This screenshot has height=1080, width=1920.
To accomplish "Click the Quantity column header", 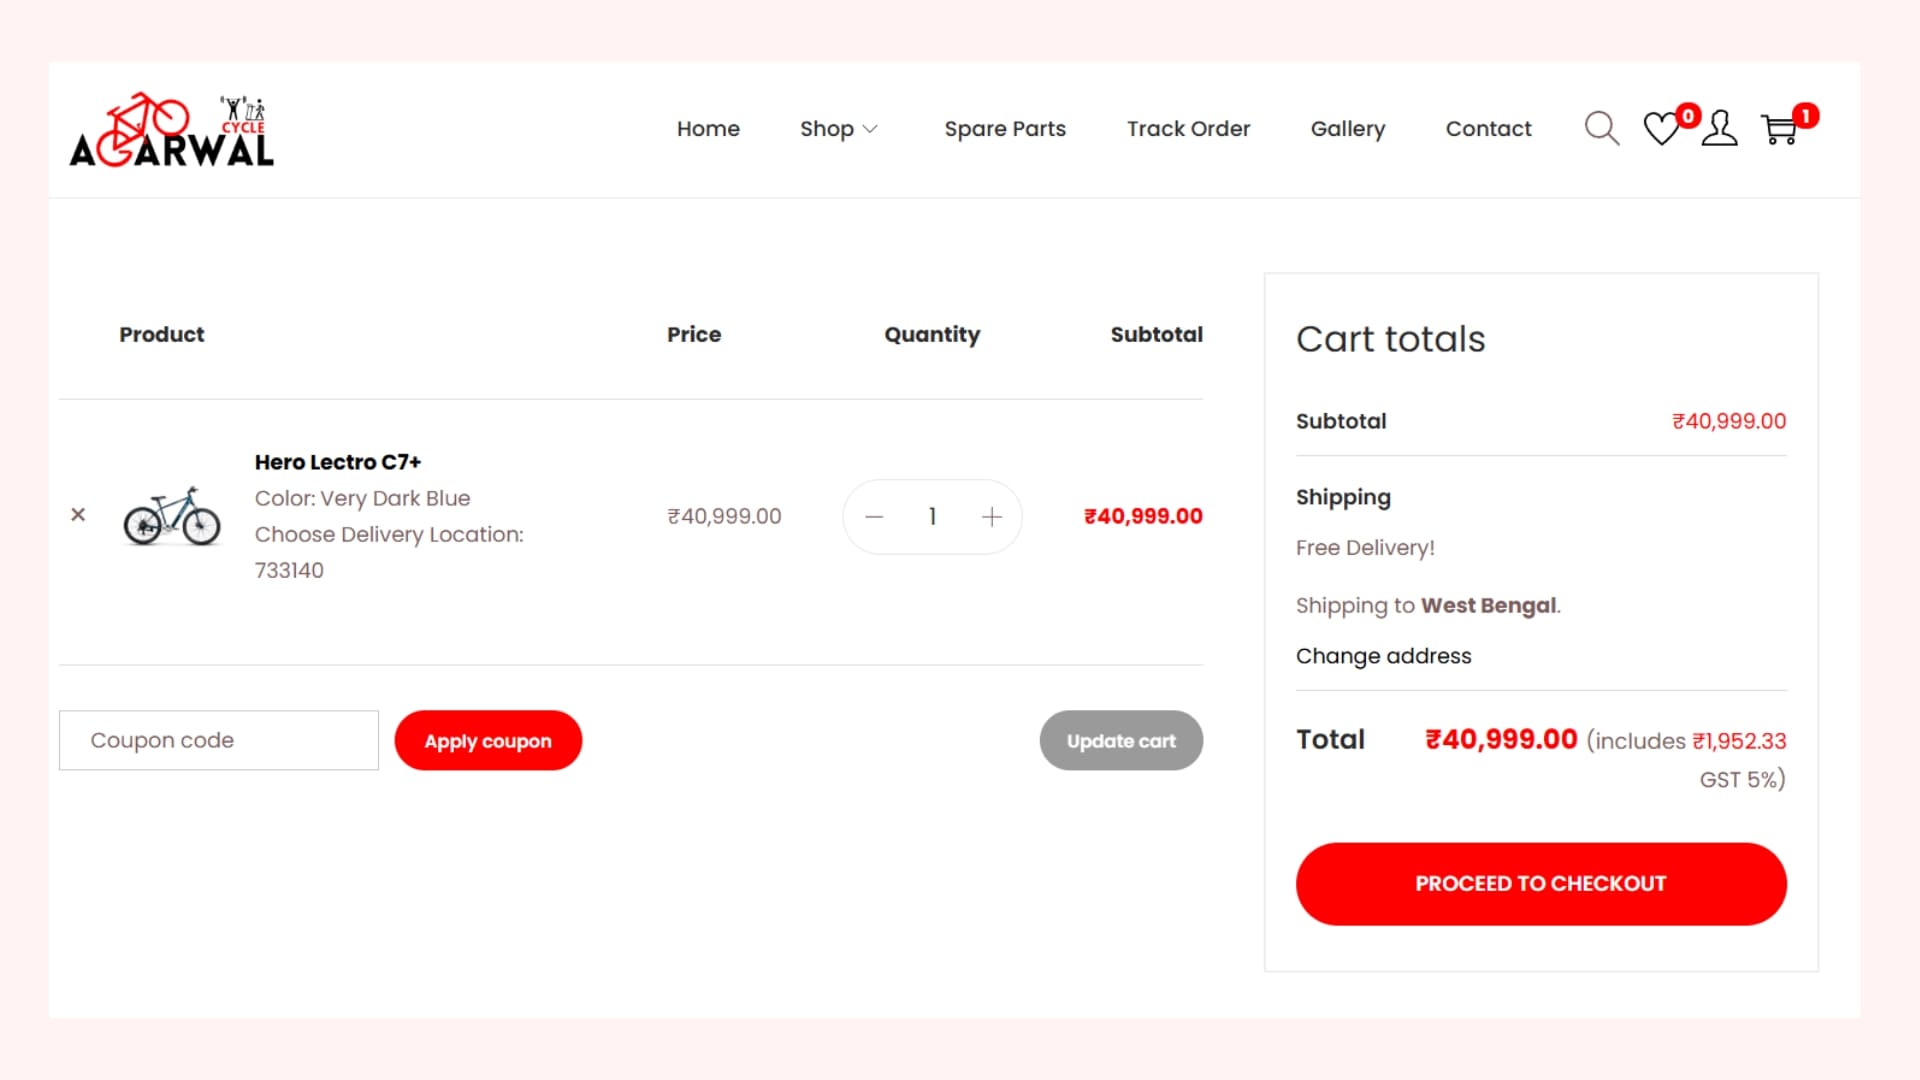I will pyautogui.click(x=932, y=335).
